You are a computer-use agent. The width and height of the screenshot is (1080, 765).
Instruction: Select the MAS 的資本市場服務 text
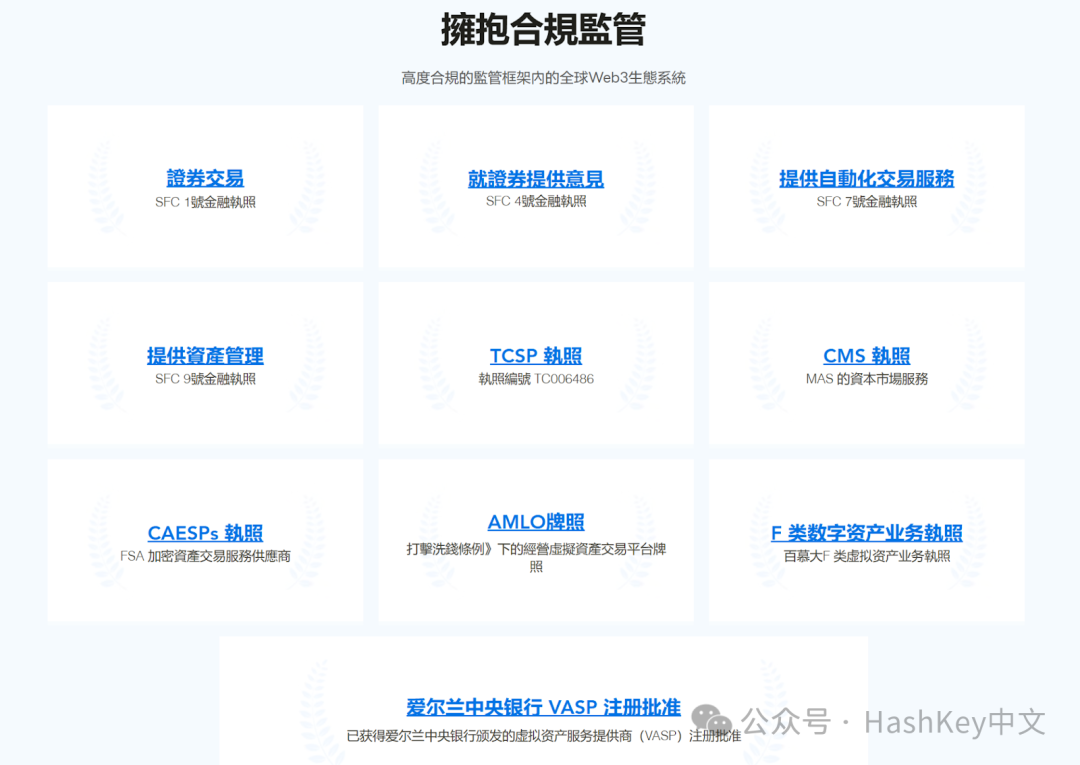(866, 379)
